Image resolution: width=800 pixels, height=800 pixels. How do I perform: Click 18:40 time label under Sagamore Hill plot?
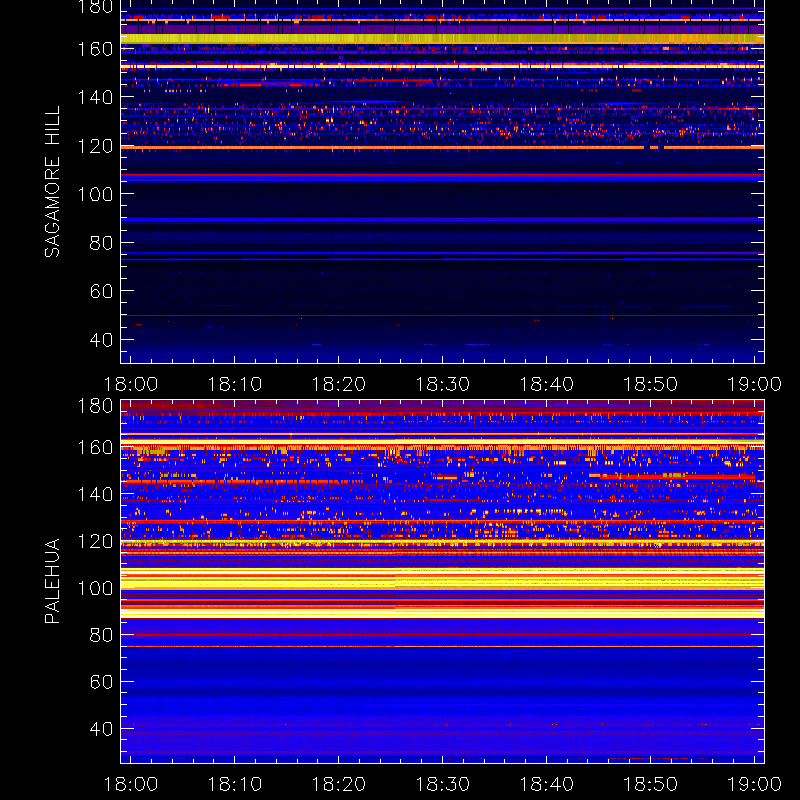tap(547, 384)
